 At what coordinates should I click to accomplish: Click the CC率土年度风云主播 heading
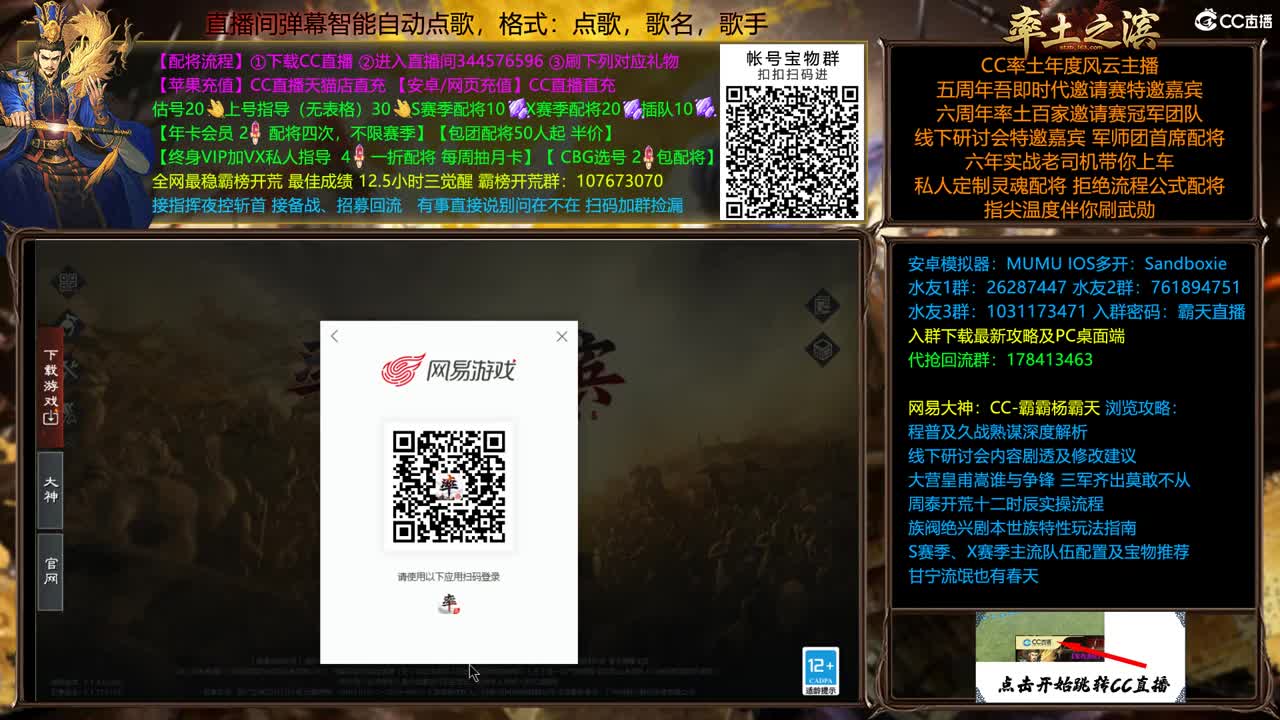(x=1069, y=66)
